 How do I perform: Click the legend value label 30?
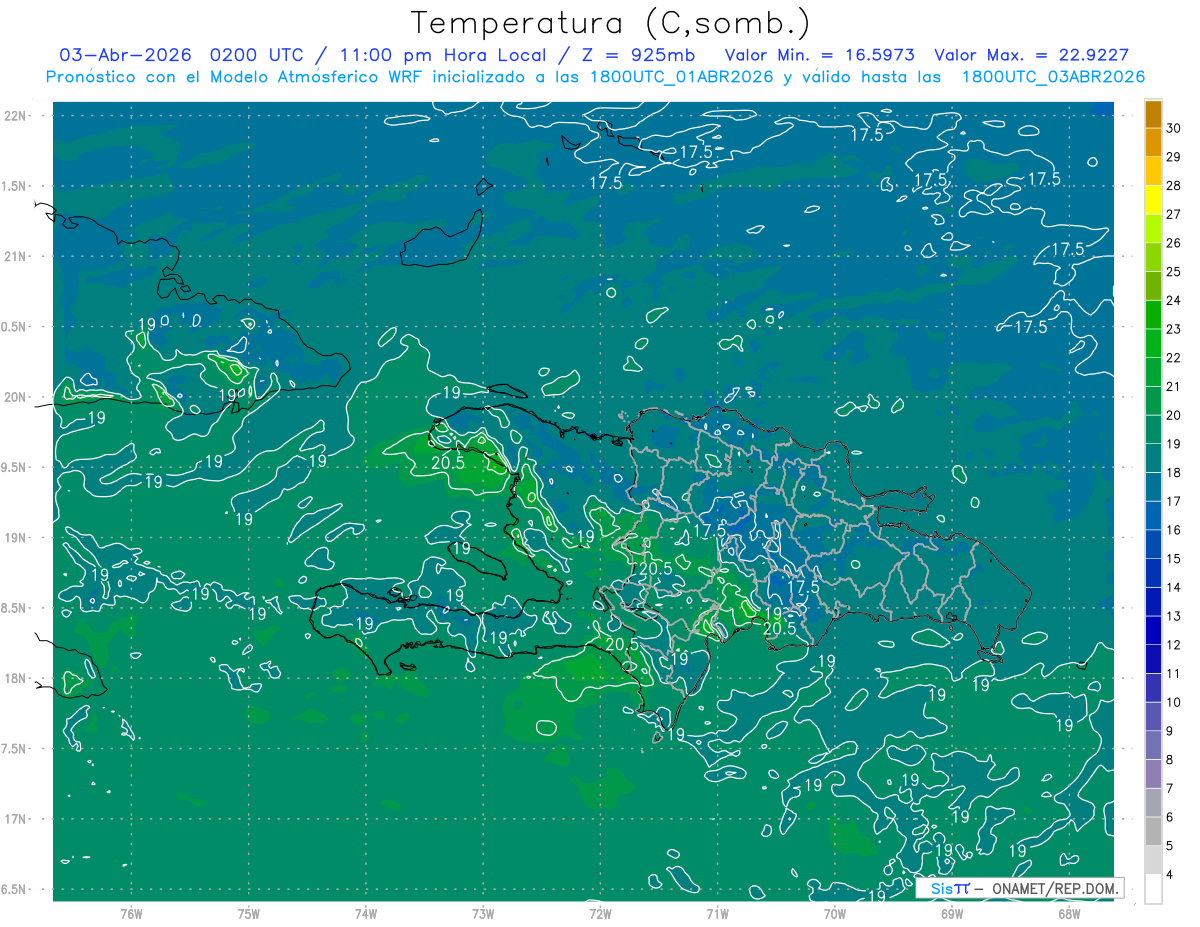coord(1175,128)
